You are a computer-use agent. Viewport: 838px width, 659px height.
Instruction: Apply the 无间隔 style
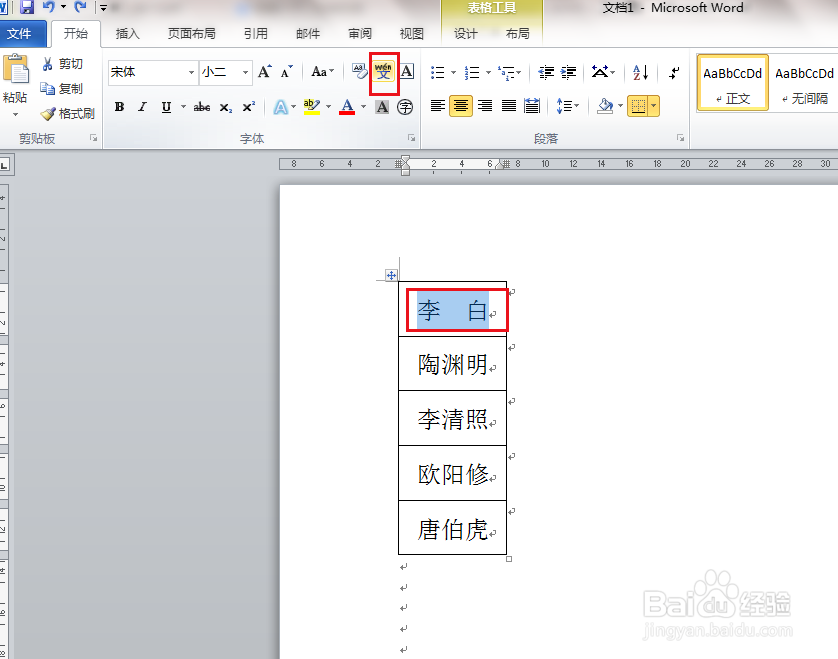coord(804,80)
